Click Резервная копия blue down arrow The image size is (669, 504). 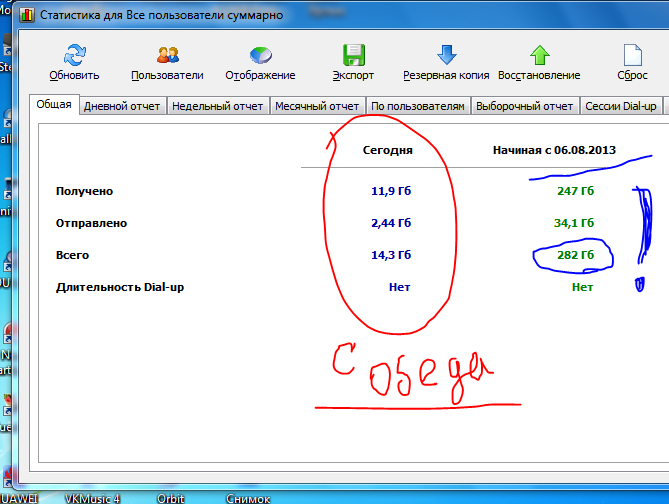[446, 54]
